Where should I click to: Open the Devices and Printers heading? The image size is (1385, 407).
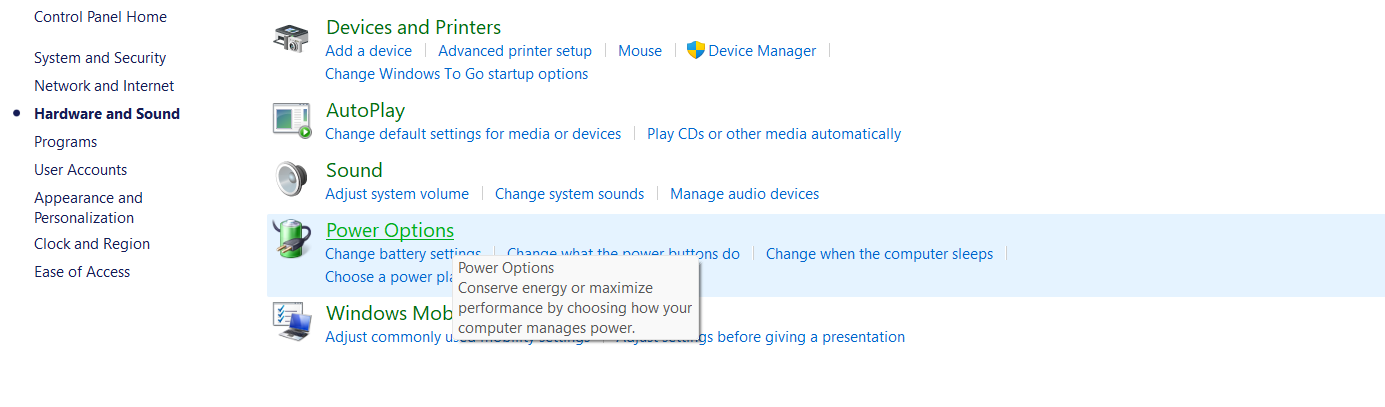pyautogui.click(x=413, y=27)
